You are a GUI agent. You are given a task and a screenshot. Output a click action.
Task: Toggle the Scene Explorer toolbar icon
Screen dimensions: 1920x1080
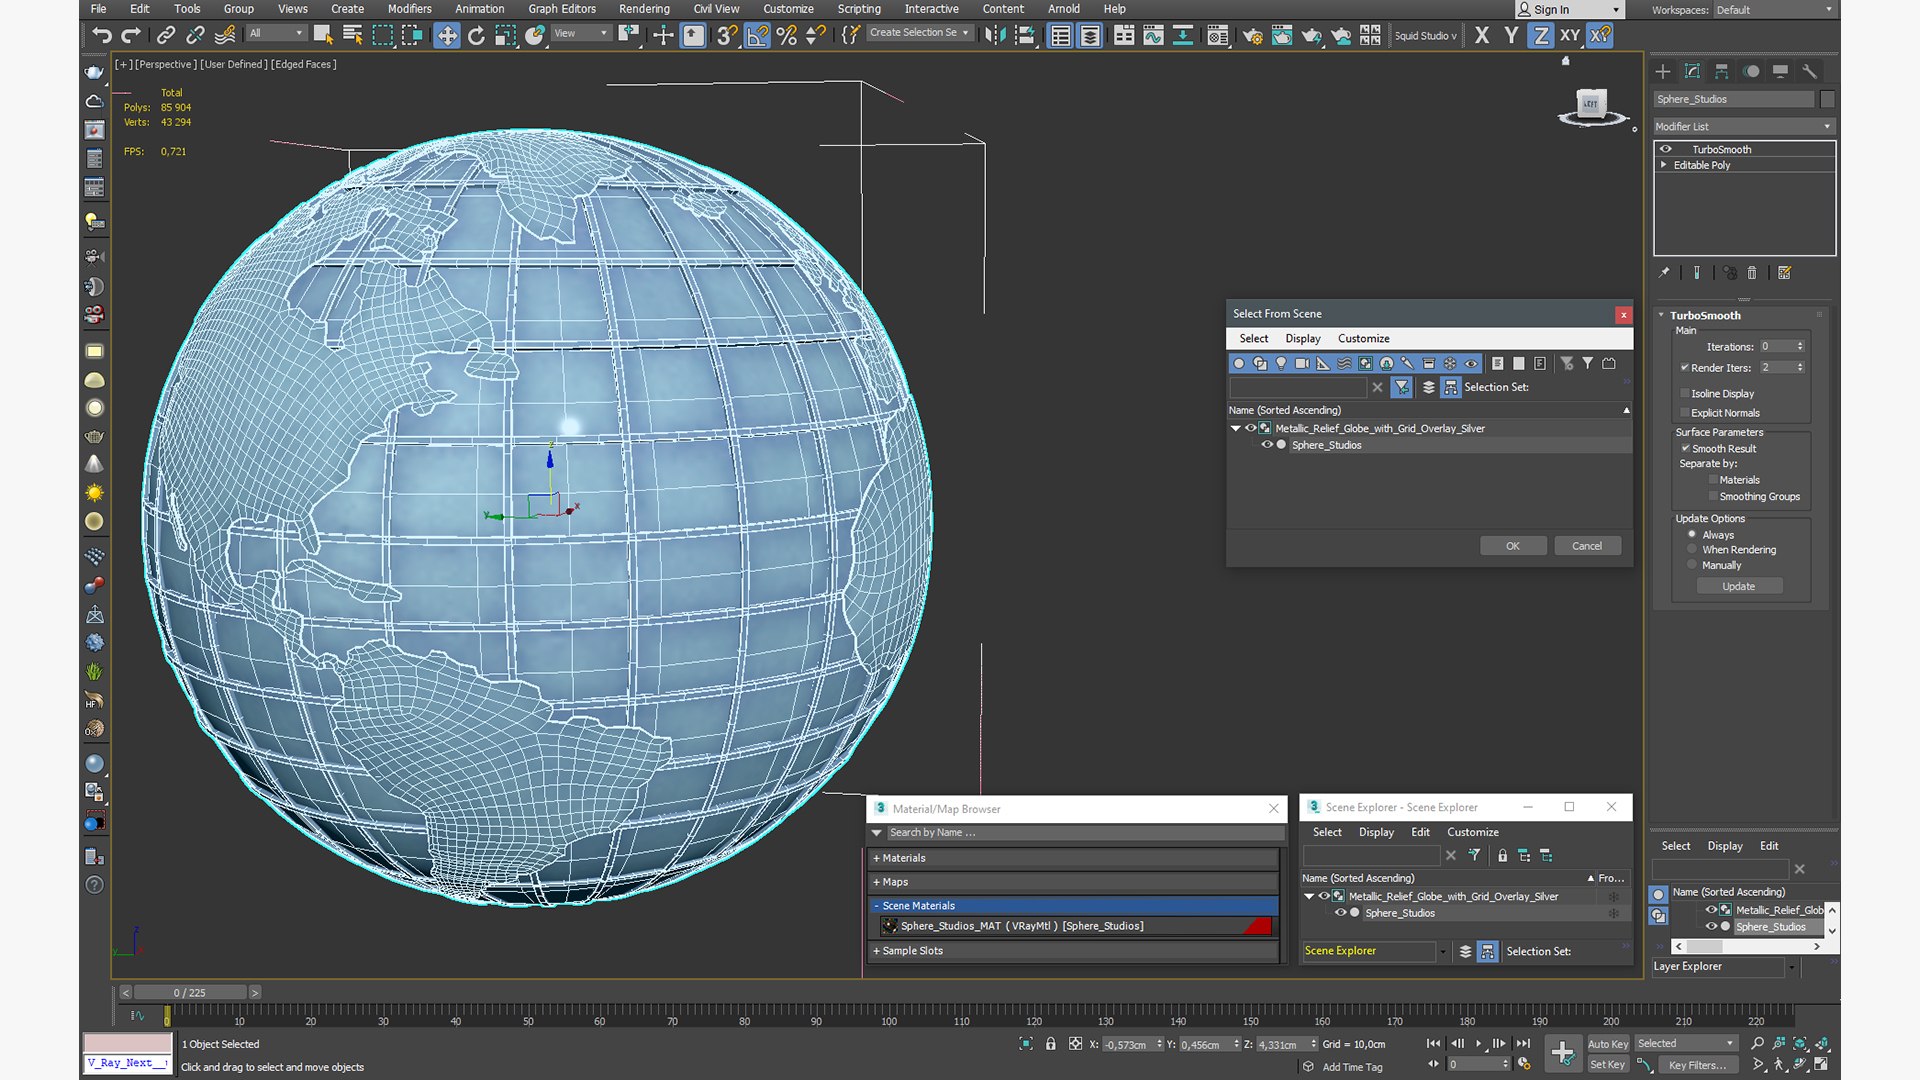(x=1061, y=36)
